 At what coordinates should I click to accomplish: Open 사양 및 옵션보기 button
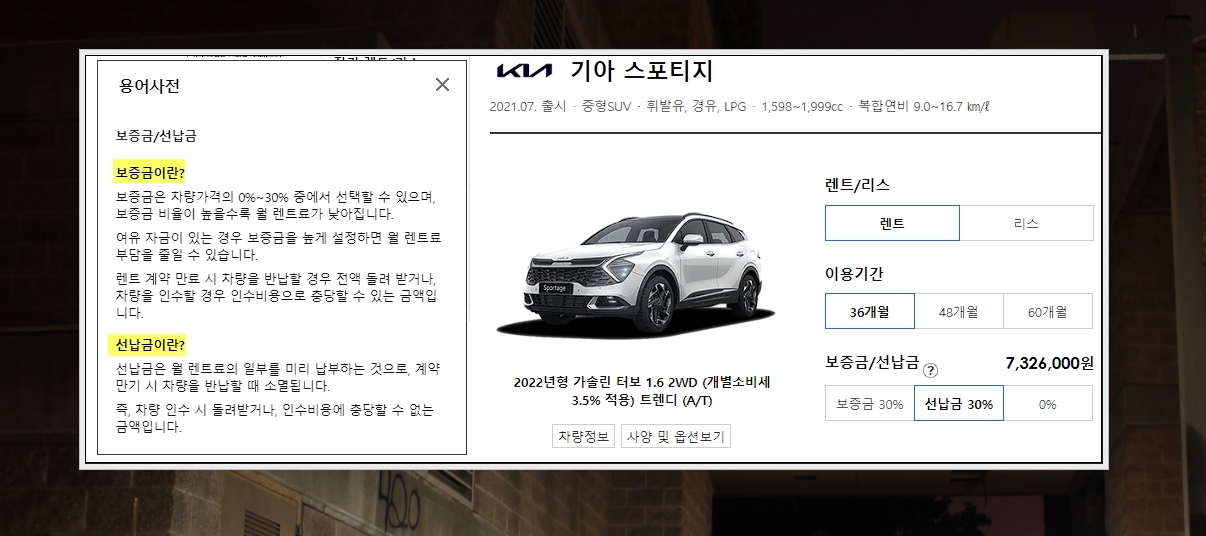676,436
